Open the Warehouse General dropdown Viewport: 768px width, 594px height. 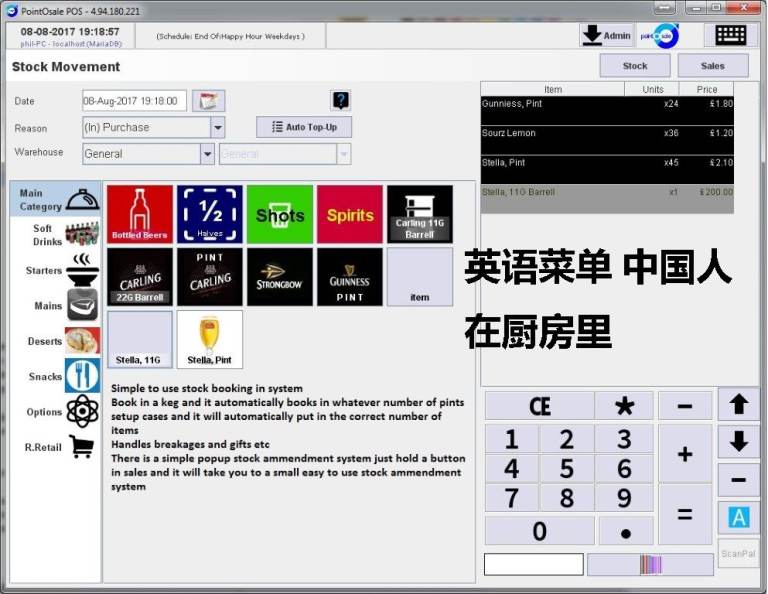tap(208, 154)
